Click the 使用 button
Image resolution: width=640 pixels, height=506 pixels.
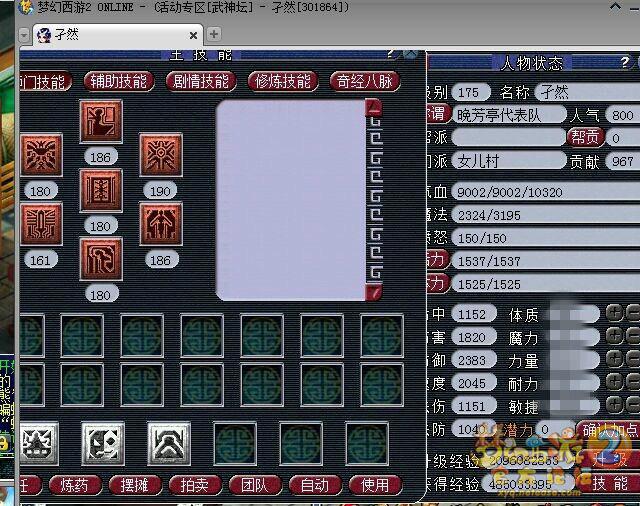coord(375,485)
